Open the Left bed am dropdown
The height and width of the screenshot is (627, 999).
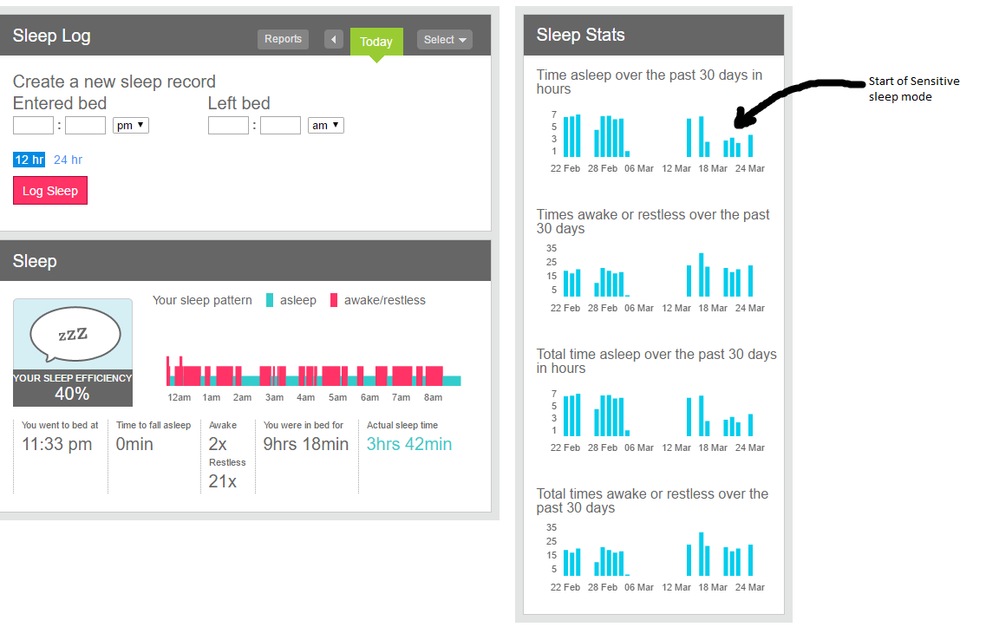click(326, 125)
